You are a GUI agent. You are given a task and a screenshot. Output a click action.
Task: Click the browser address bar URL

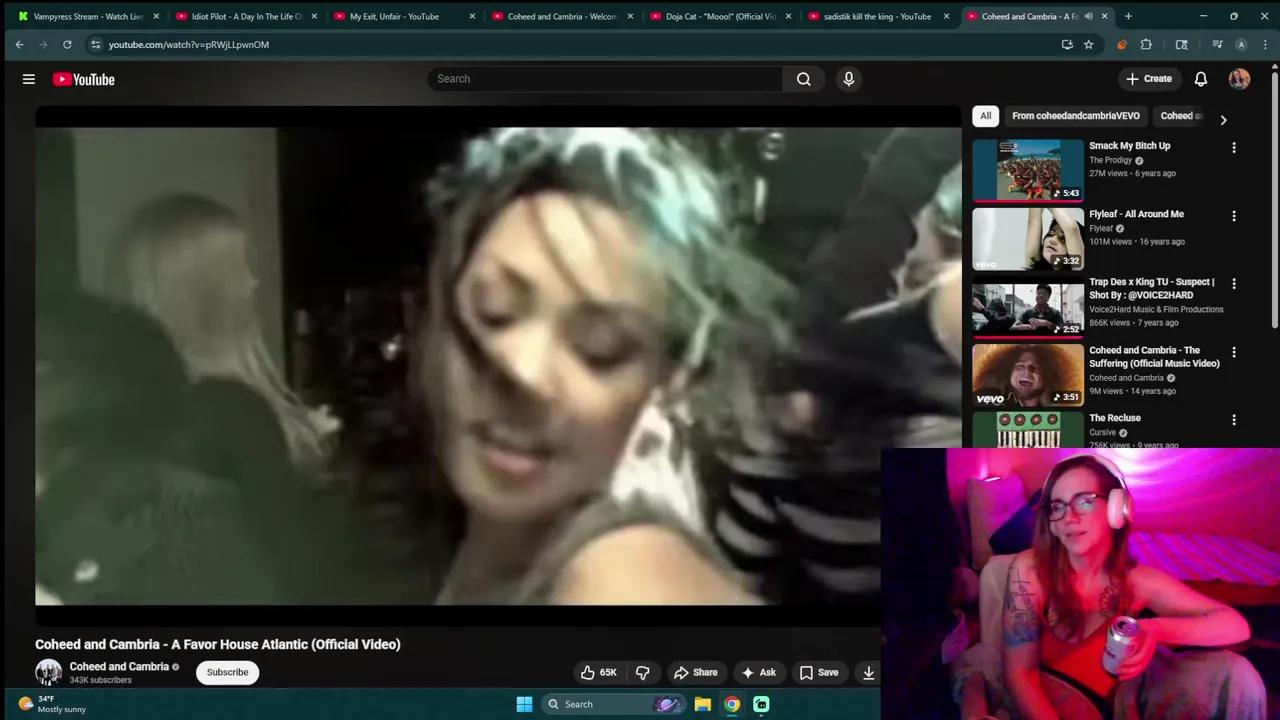(x=188, y=44)
